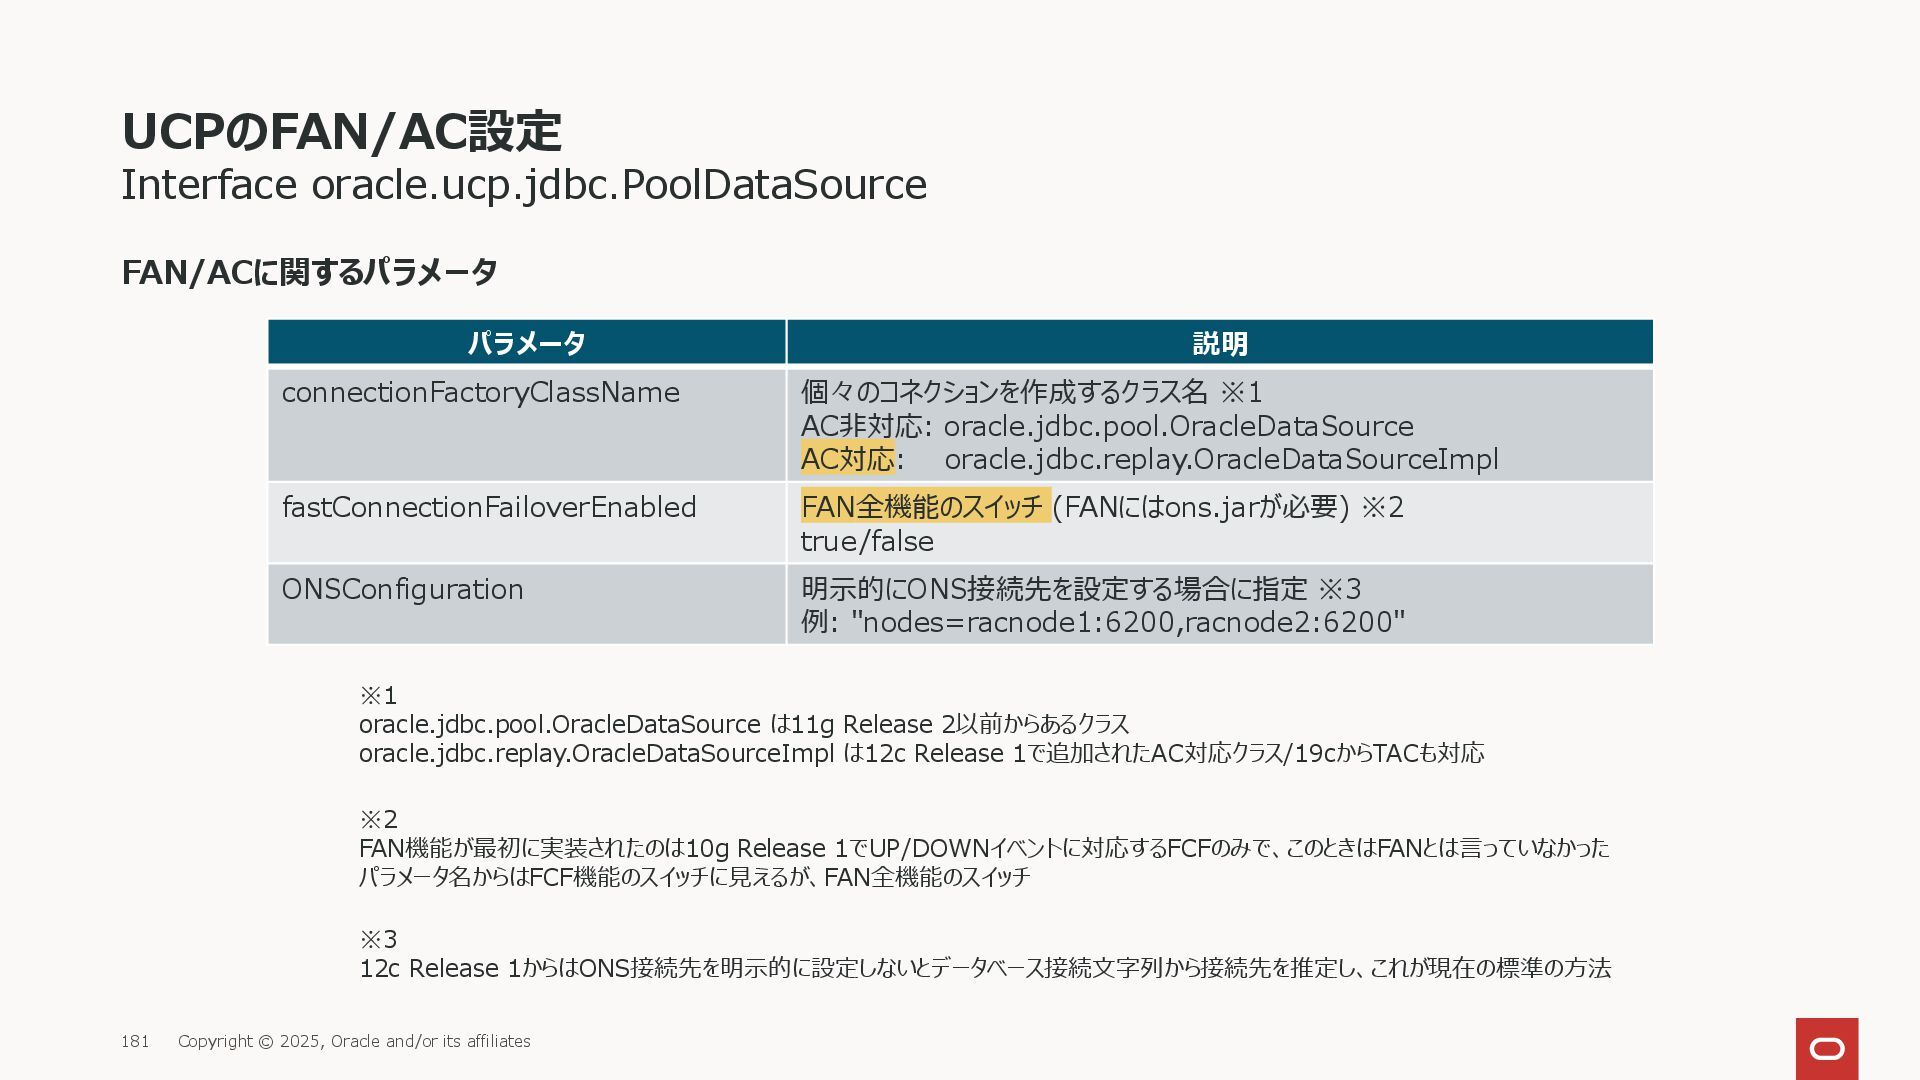1920x1080 pixels.
Task: Click footnote line starting '12c Release 1からはONS接続先'
Action: pyautogui.click(x=985, y=968)
